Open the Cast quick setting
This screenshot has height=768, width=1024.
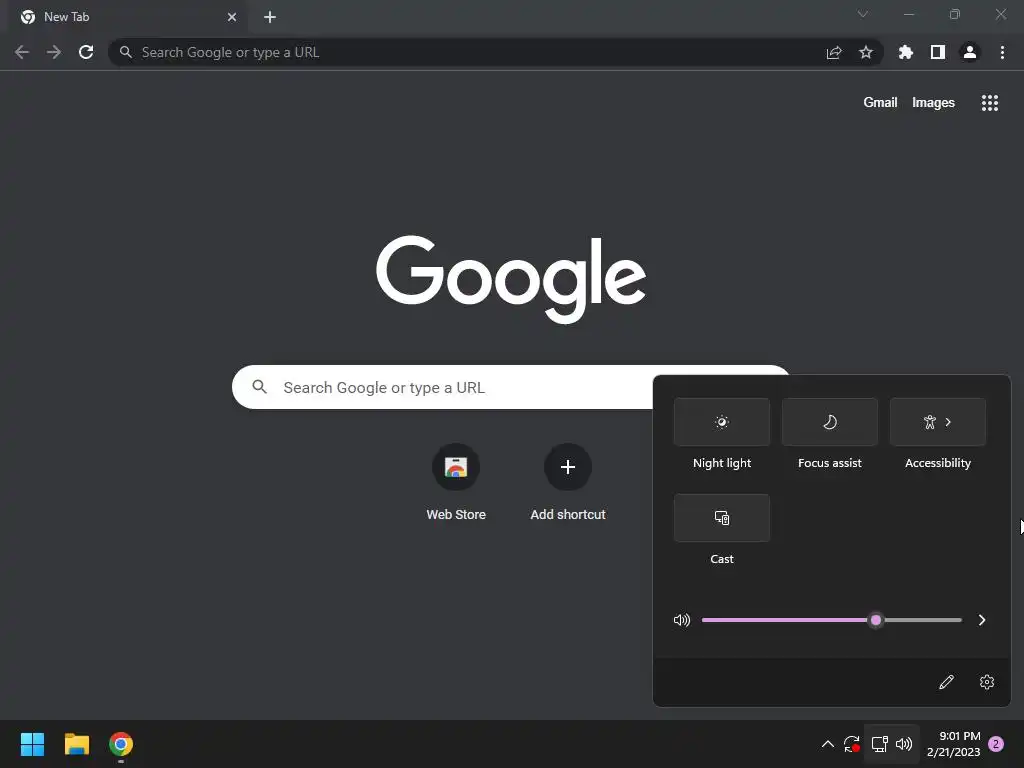pyautogui.click(x=722, y=518)
